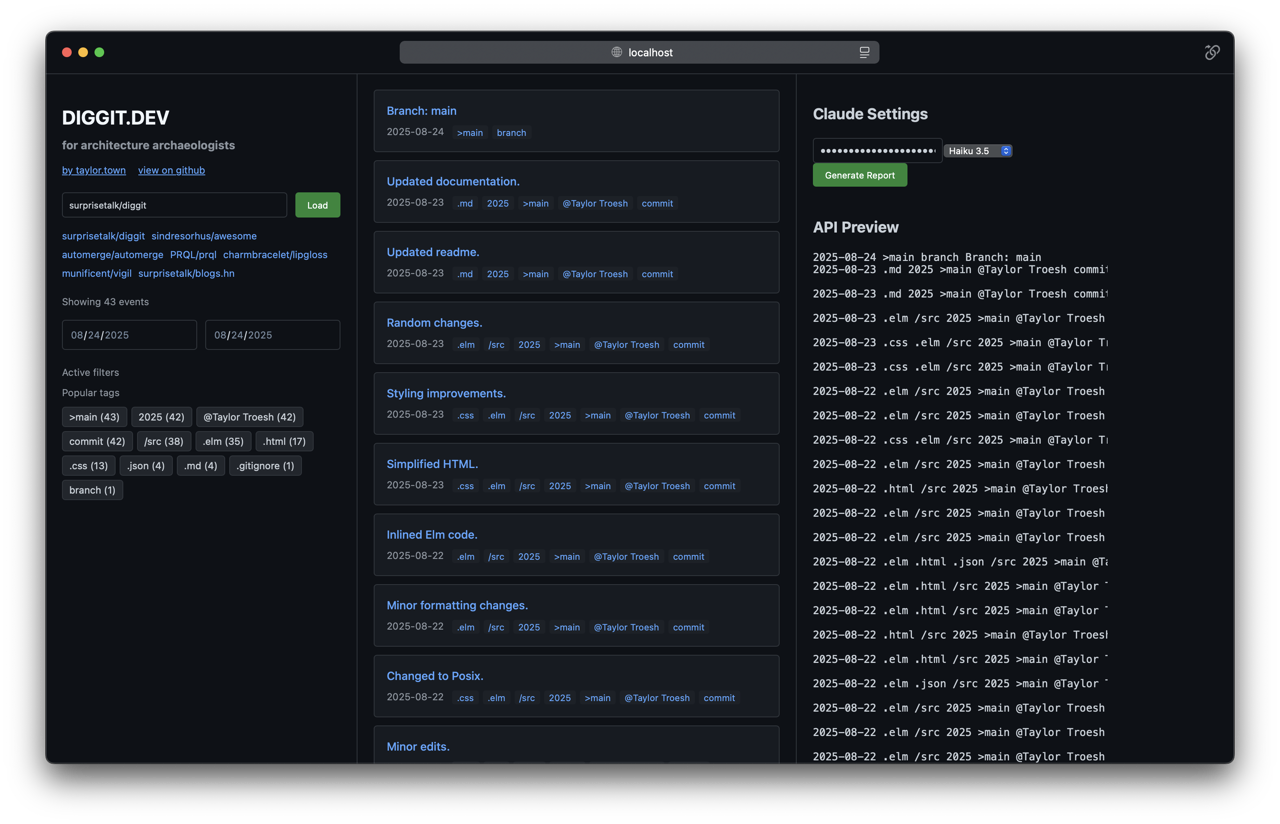The image size is (1280, 824).
Task: Click the .md tag on Updated readme
Action: coord(465,274)
